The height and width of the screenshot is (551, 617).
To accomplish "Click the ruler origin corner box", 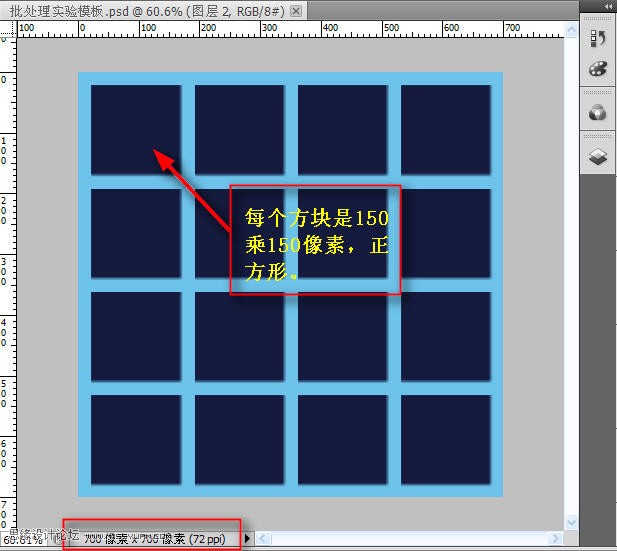I will (7, 30).
